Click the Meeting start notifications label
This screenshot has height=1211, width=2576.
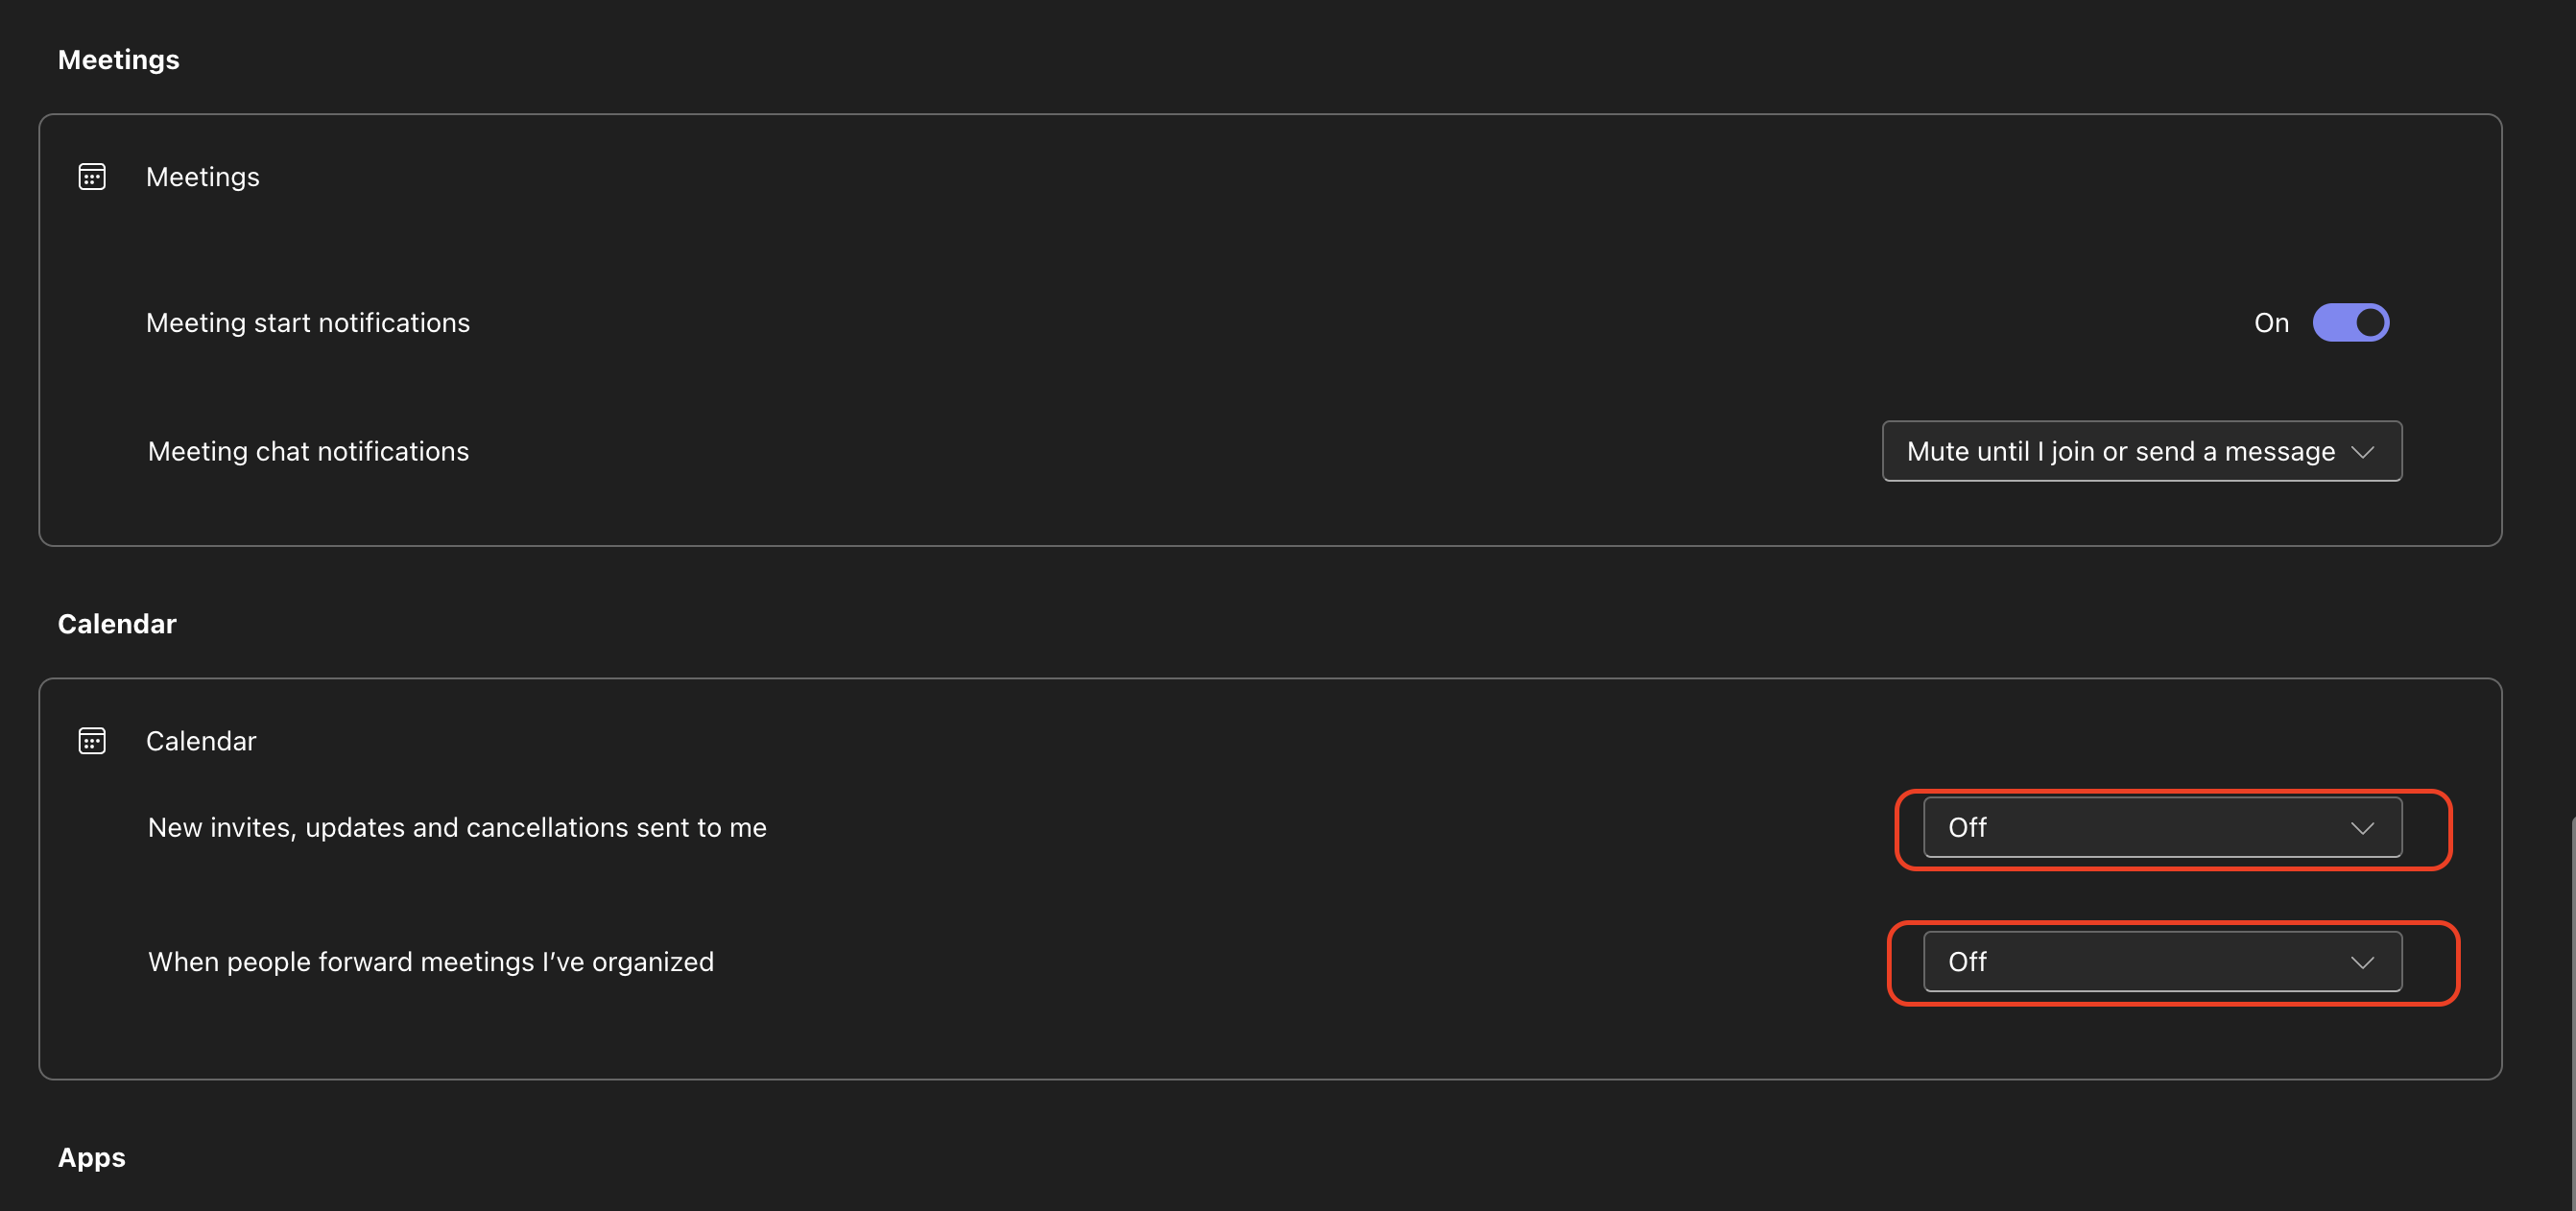[x=308, y=323]
